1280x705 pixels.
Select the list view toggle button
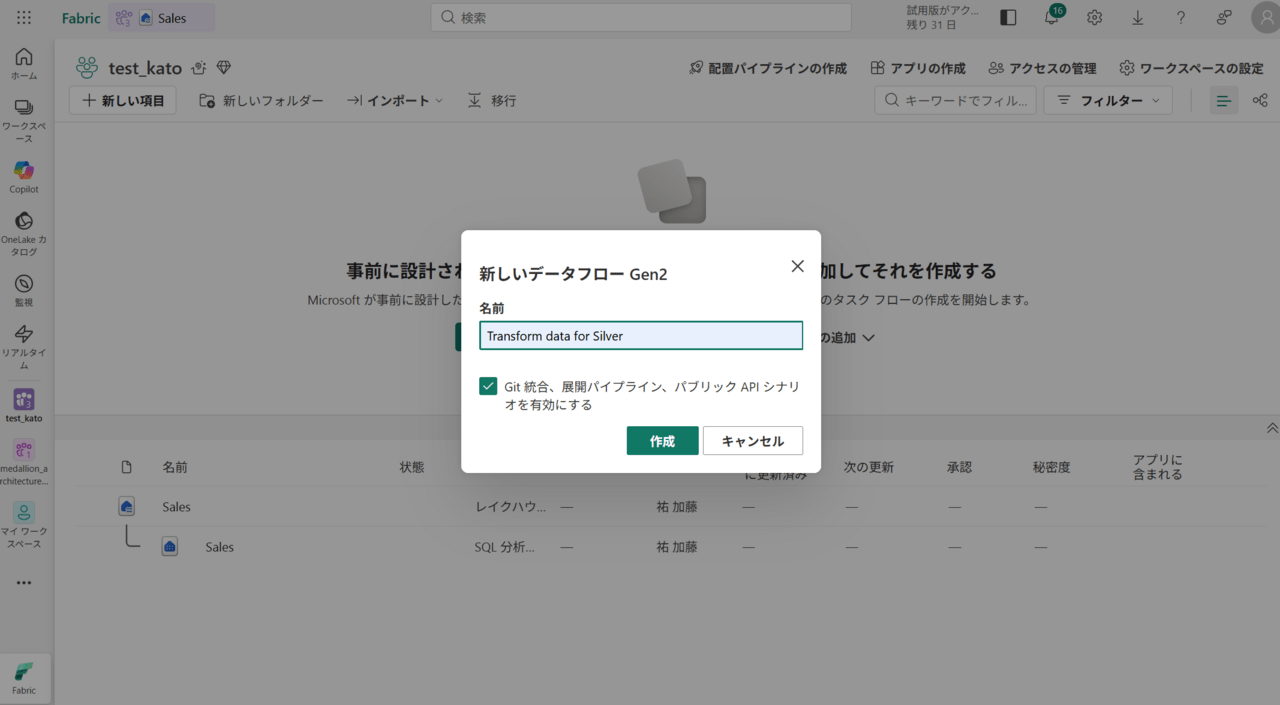pos(1223,100)
